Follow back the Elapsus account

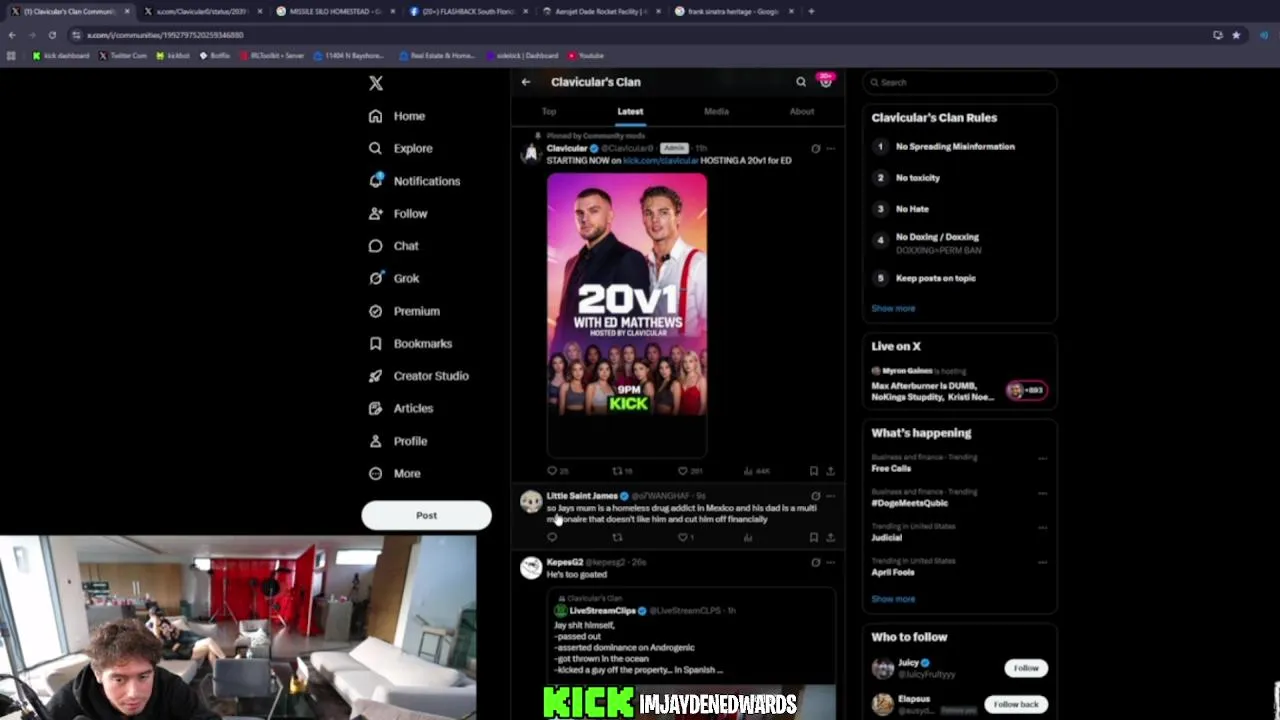1016,704
